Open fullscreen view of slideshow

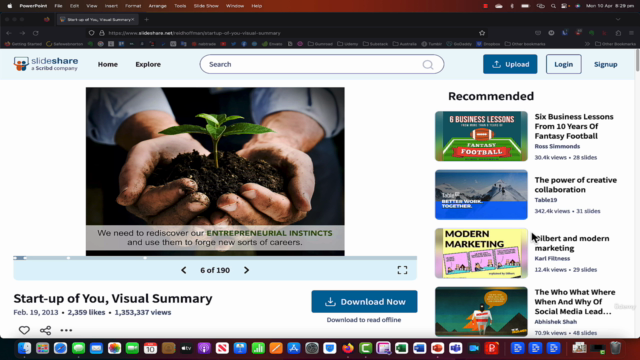click(402, 270)
